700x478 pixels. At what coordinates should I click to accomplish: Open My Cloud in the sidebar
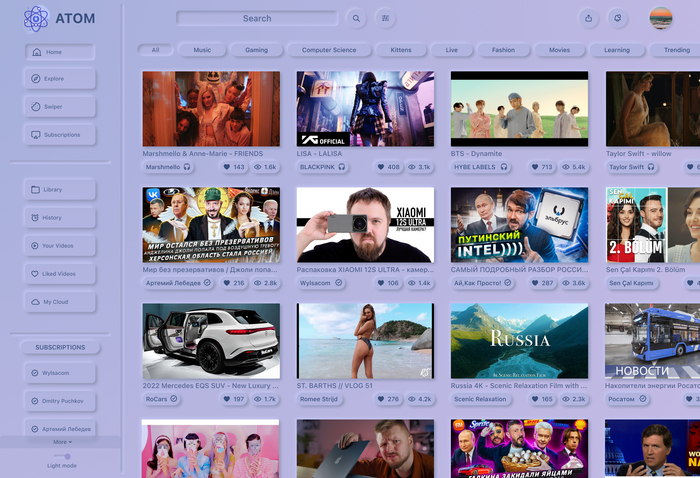[x=60, y=302]
